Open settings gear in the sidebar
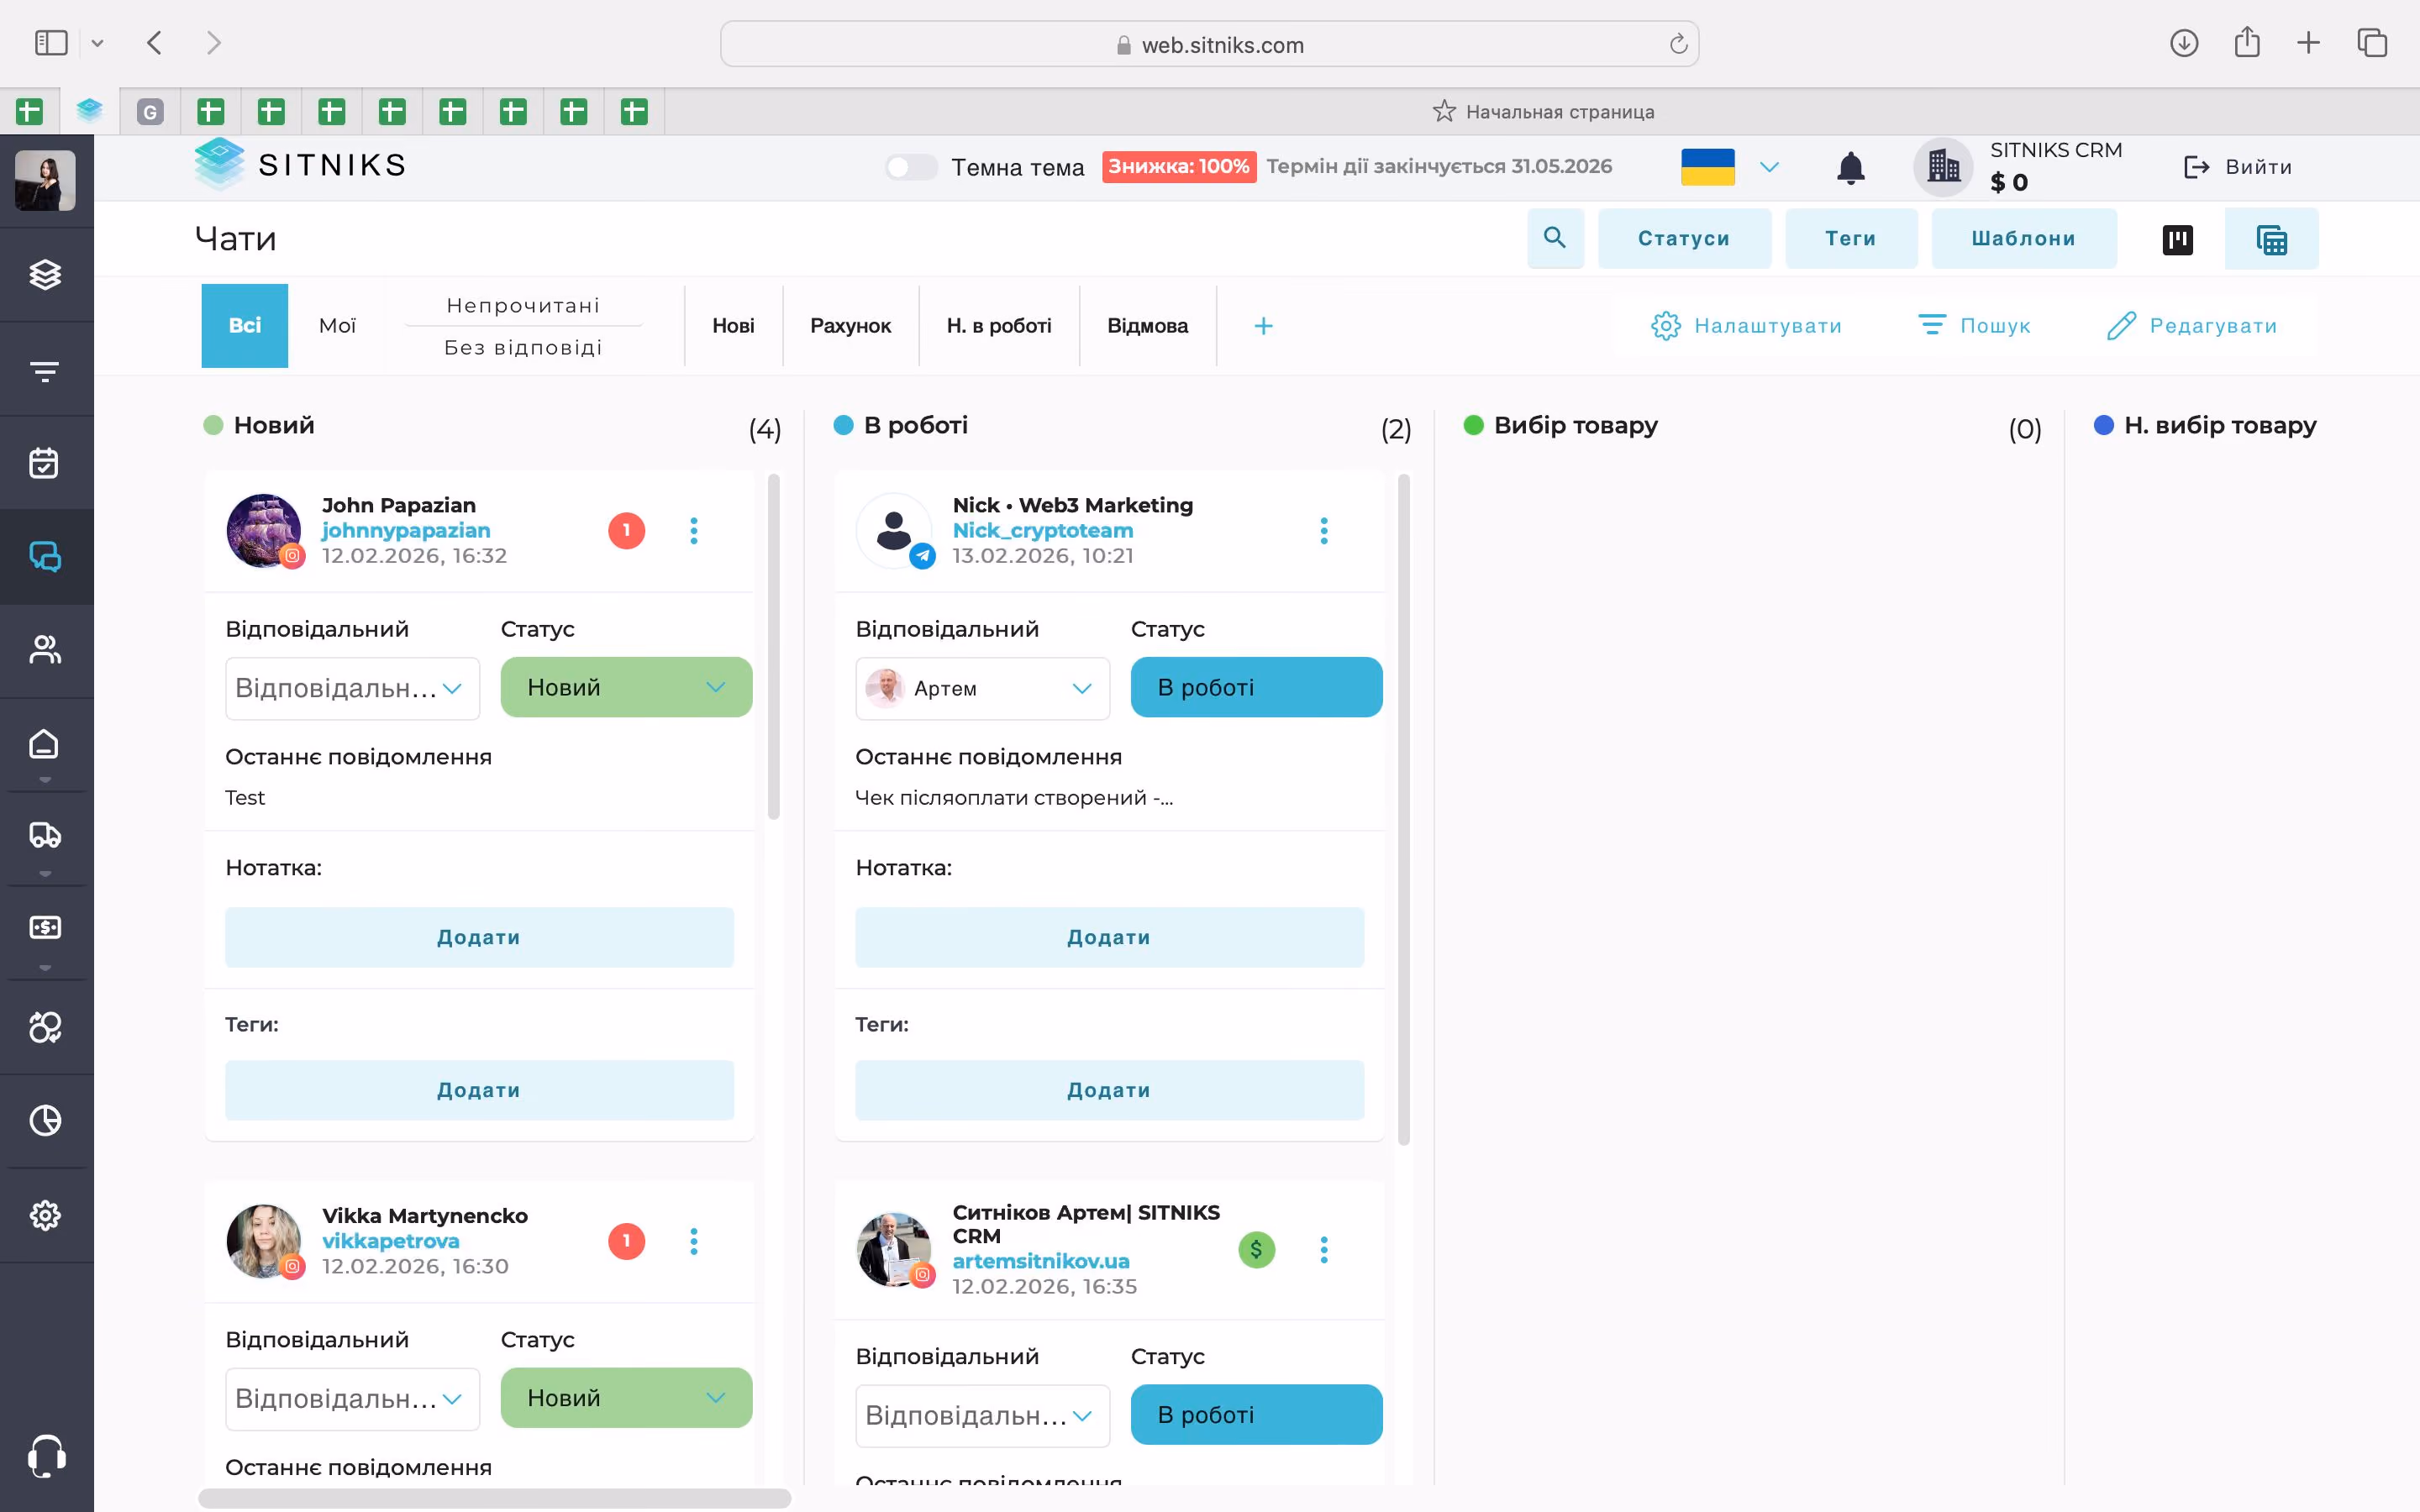 pos(45,1215)
